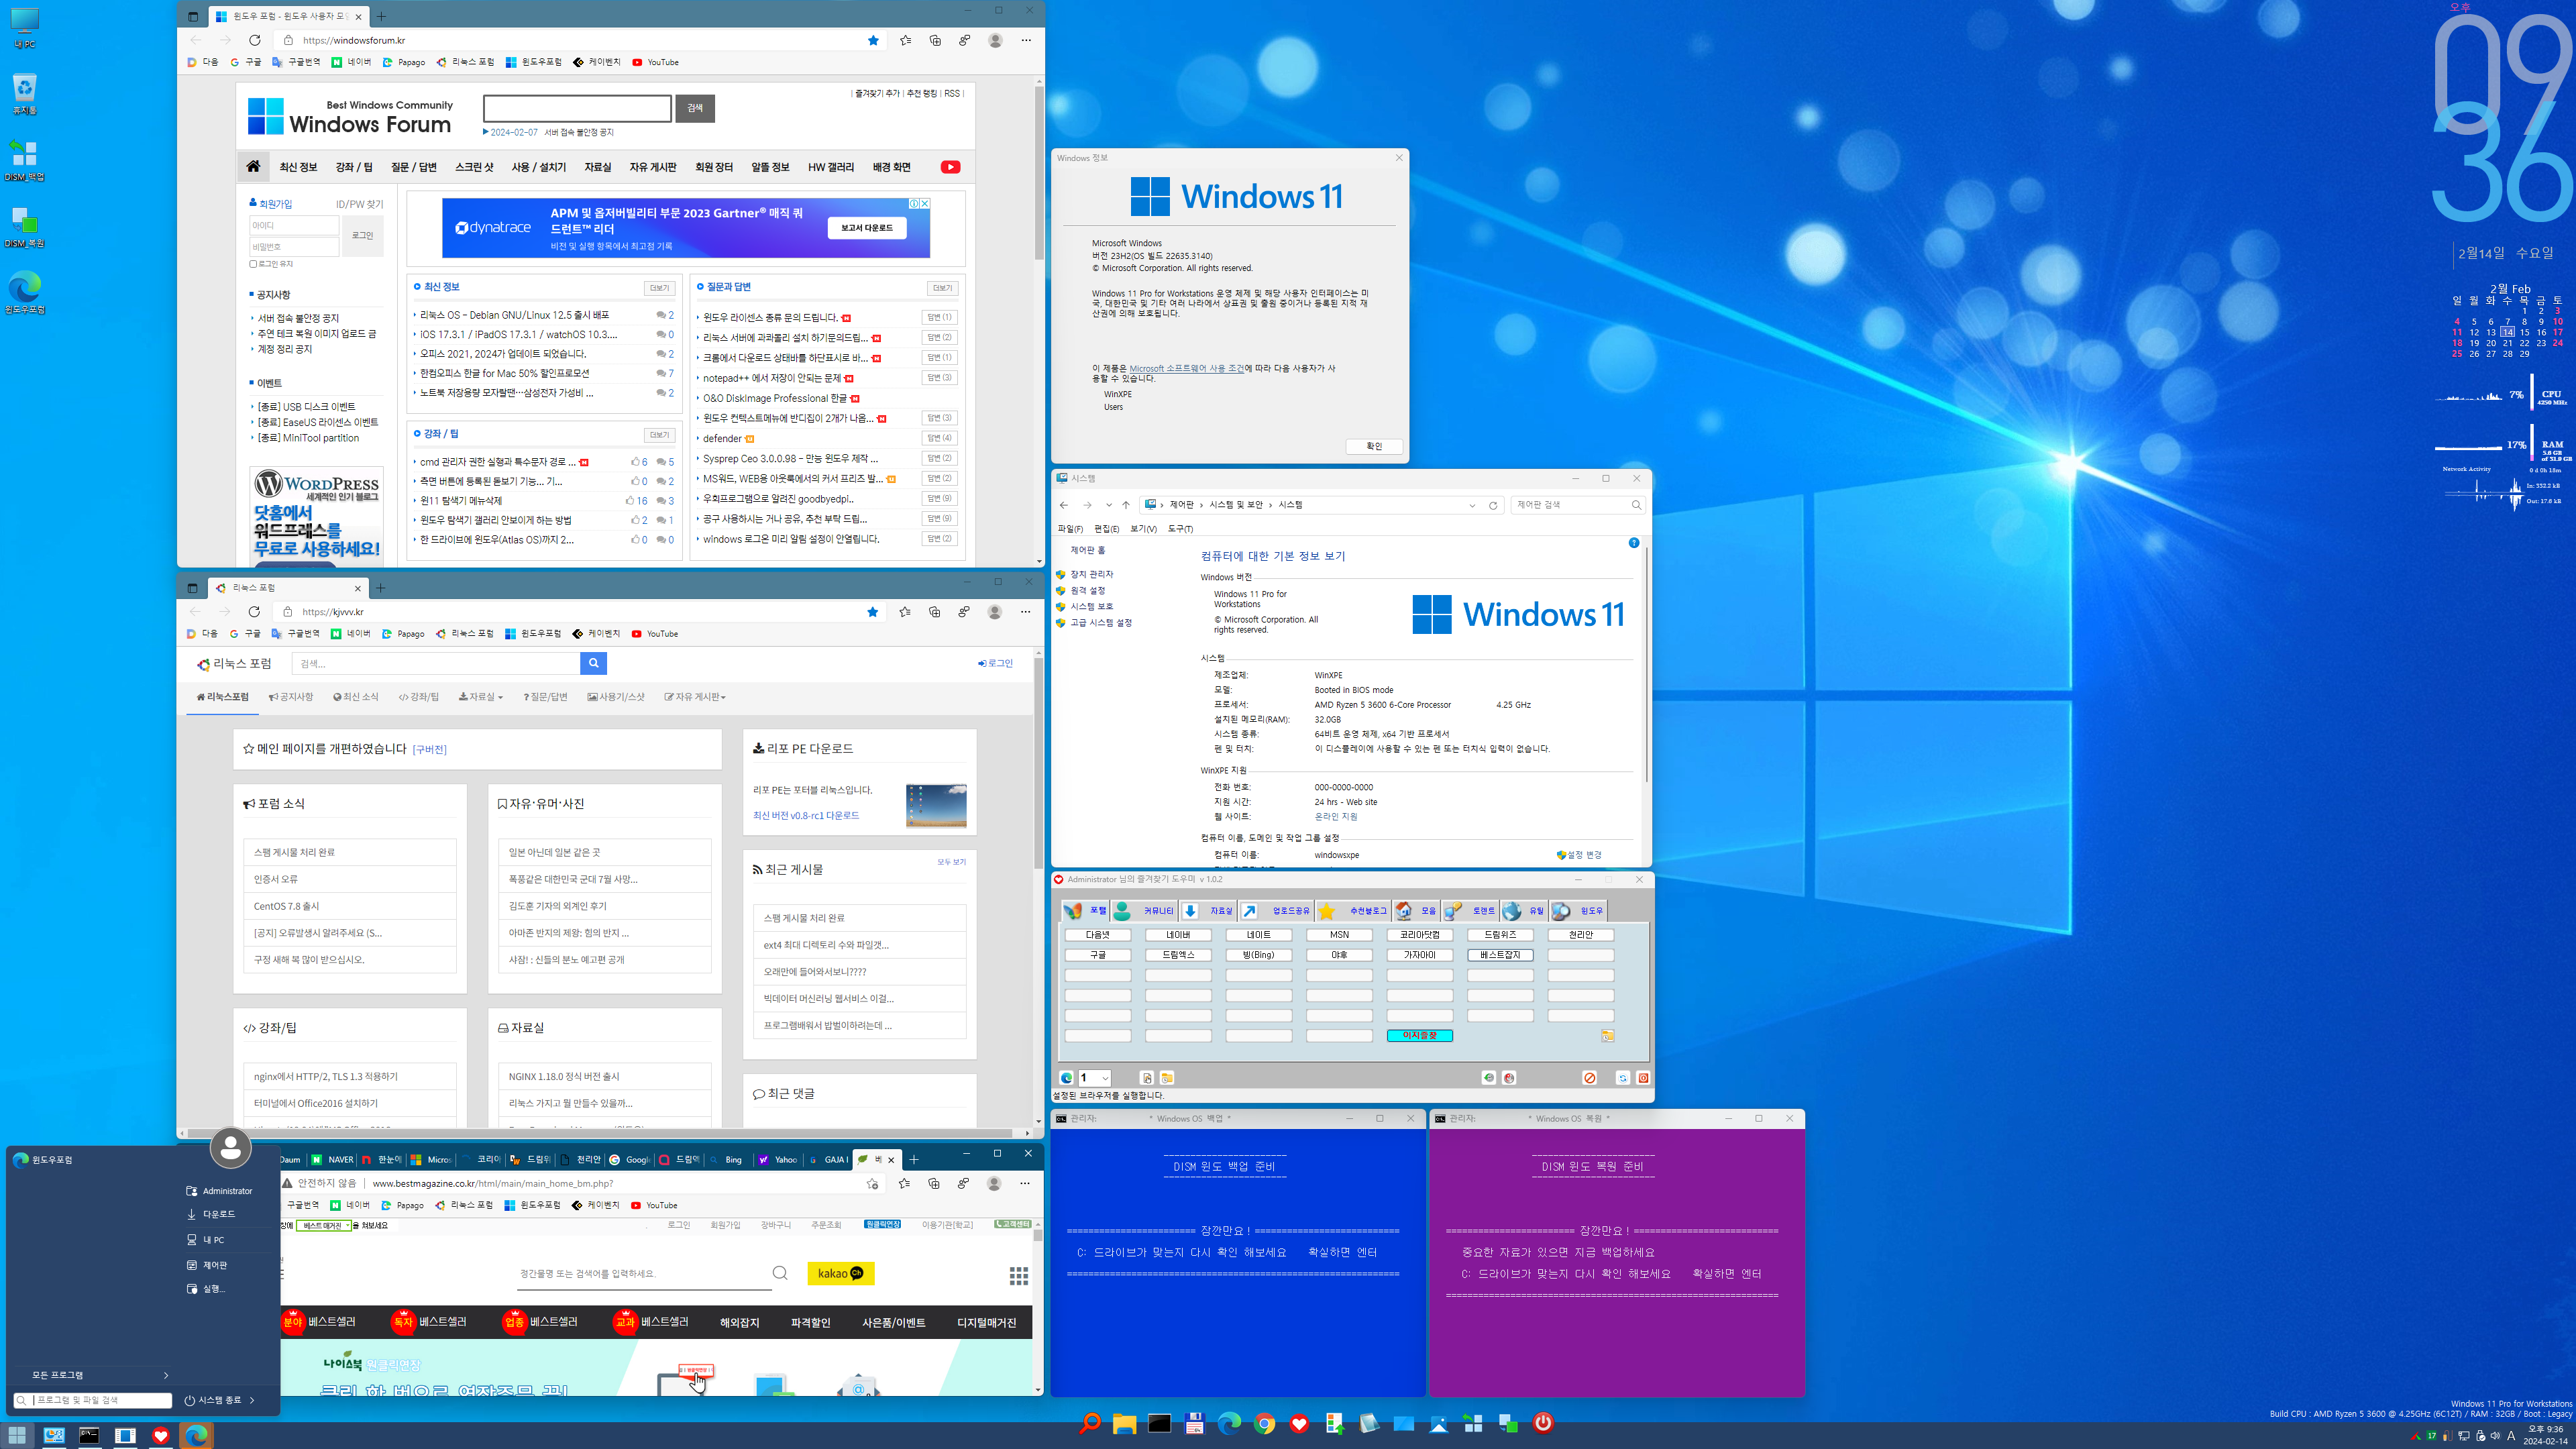
Task: Click the green arrow clock icon in favorites helper
Action: pyautogui.click(x=1489, y=1078)
